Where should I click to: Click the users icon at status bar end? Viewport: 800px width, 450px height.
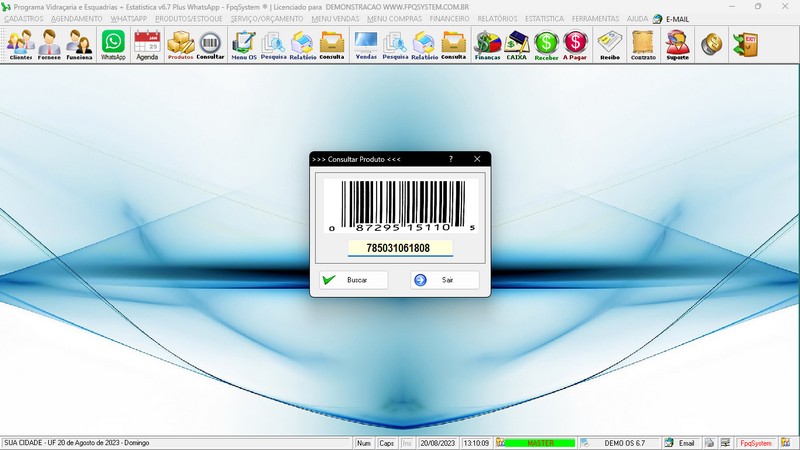pos(786,443)
